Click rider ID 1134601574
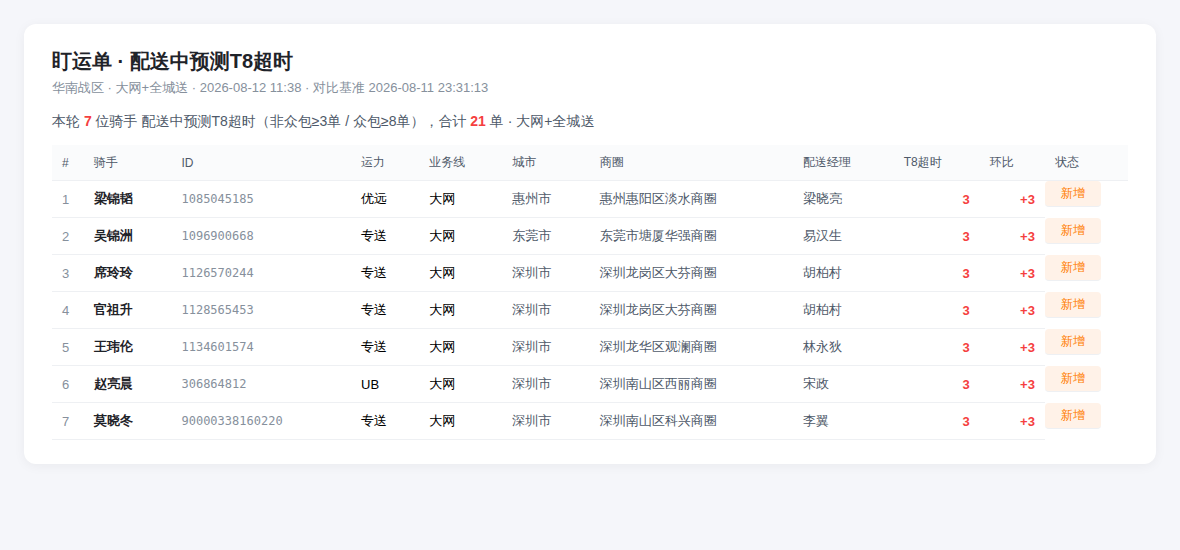Screen dimensions: 1180x550 pyautogui.click(x=217, y=347)
